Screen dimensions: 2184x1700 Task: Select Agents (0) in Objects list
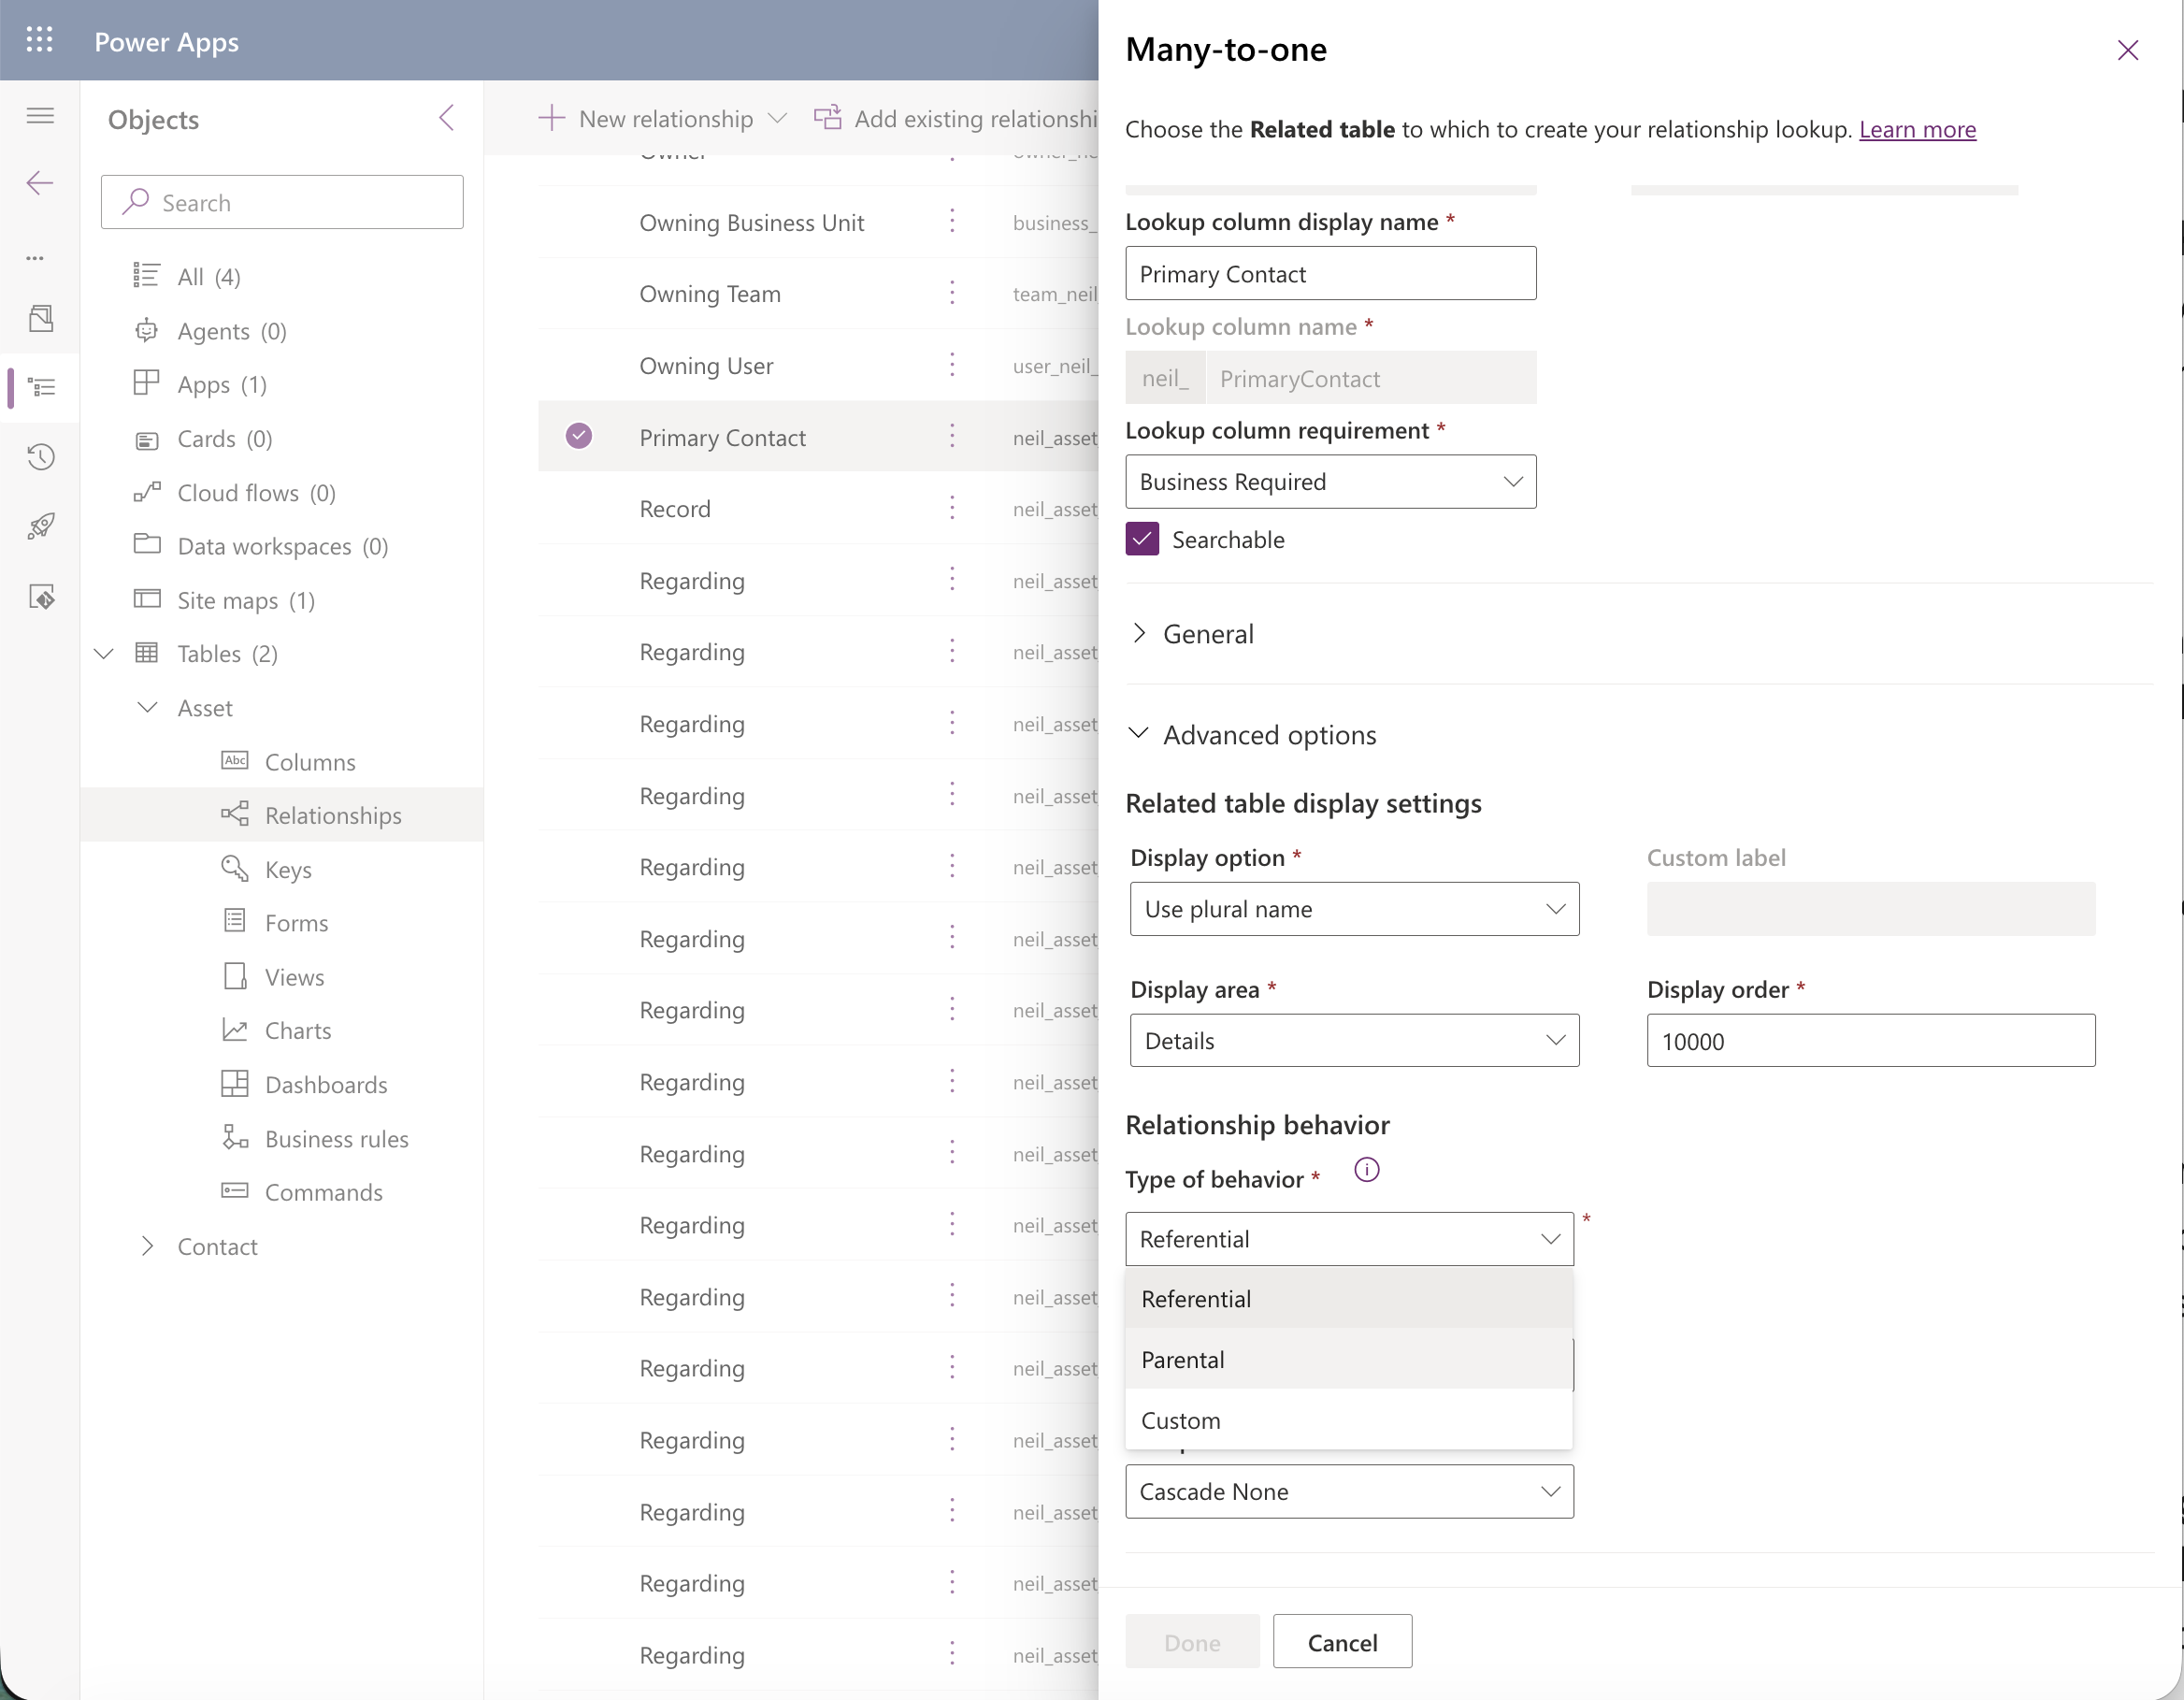coord(232,330)
